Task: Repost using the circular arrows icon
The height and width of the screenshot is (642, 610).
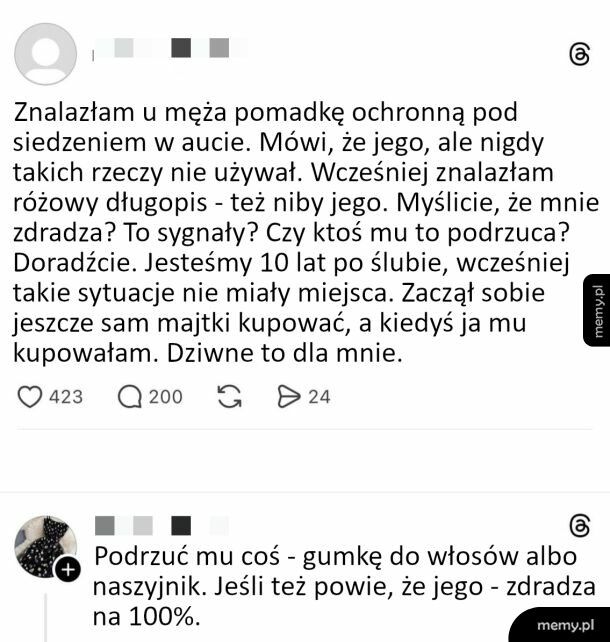Action: tap(230, 397)
